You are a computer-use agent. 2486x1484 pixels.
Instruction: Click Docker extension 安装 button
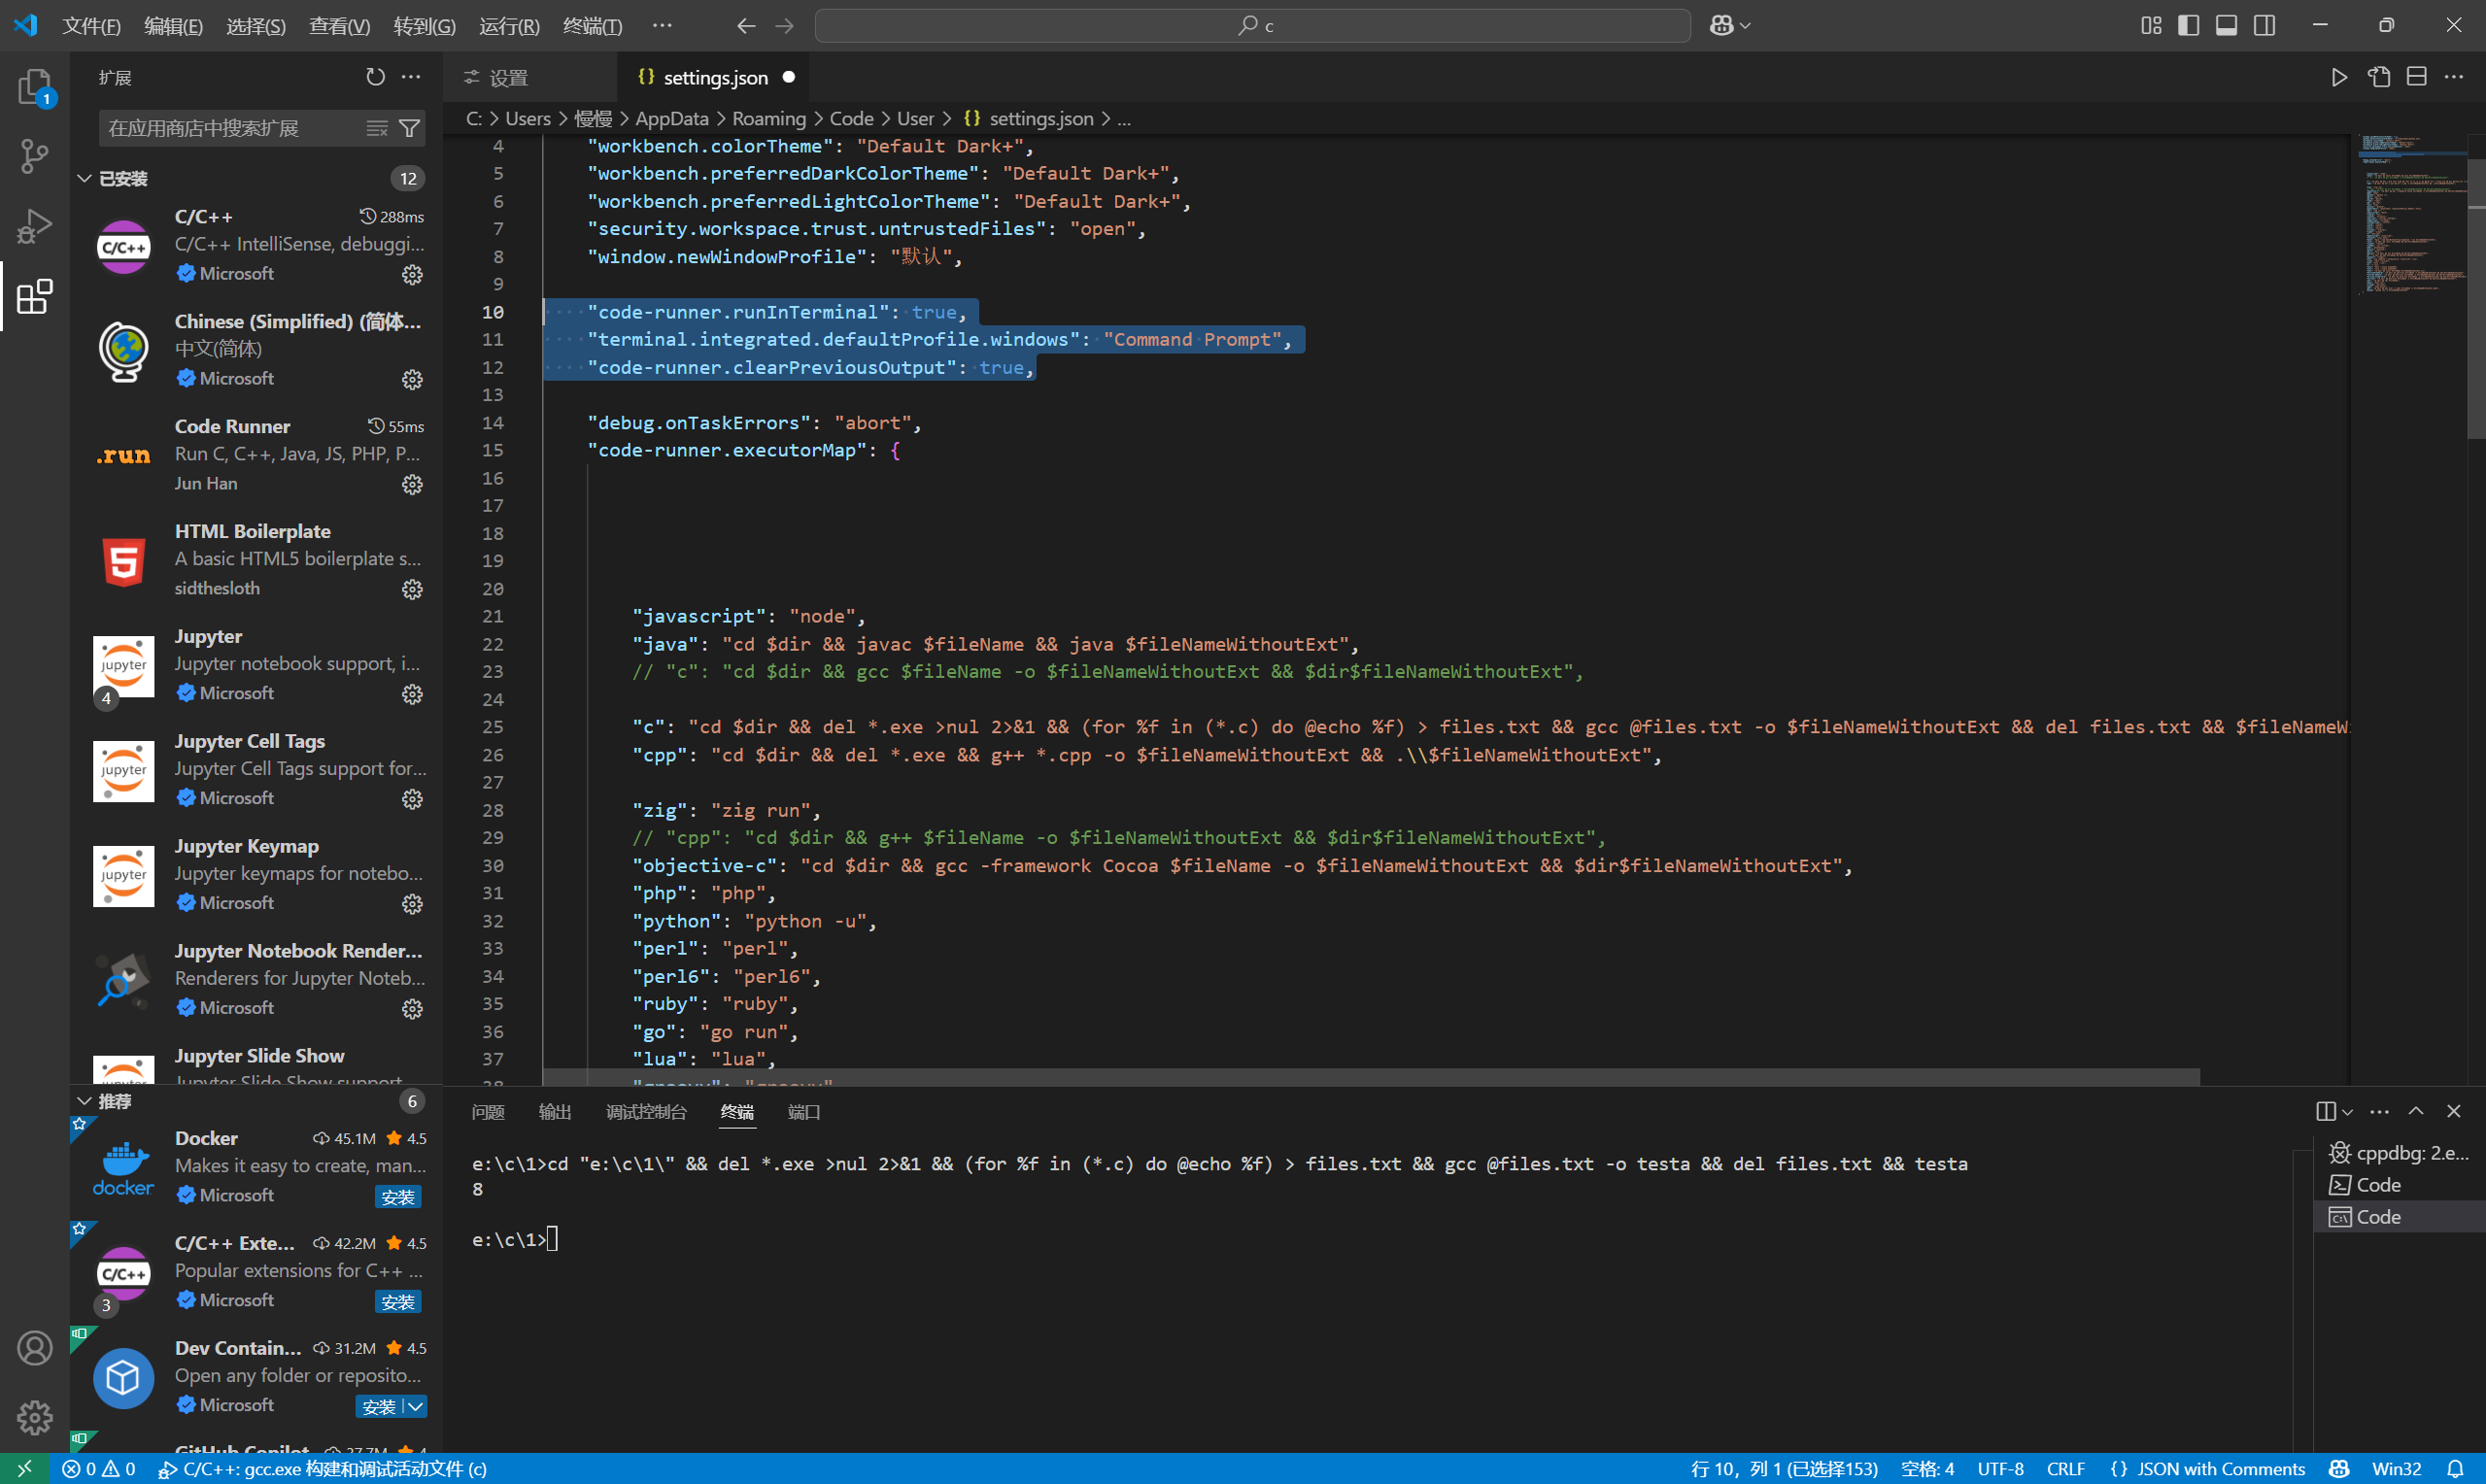click(398, 1197)
